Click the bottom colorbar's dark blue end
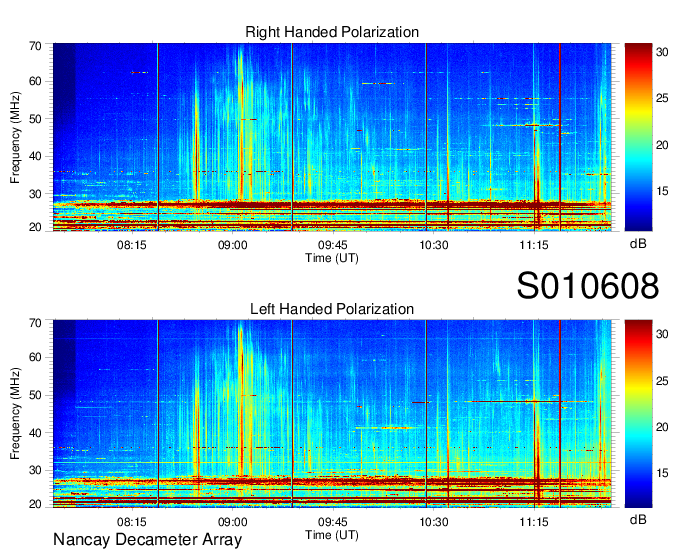This screenshot has width=680, height=552. 638,501
